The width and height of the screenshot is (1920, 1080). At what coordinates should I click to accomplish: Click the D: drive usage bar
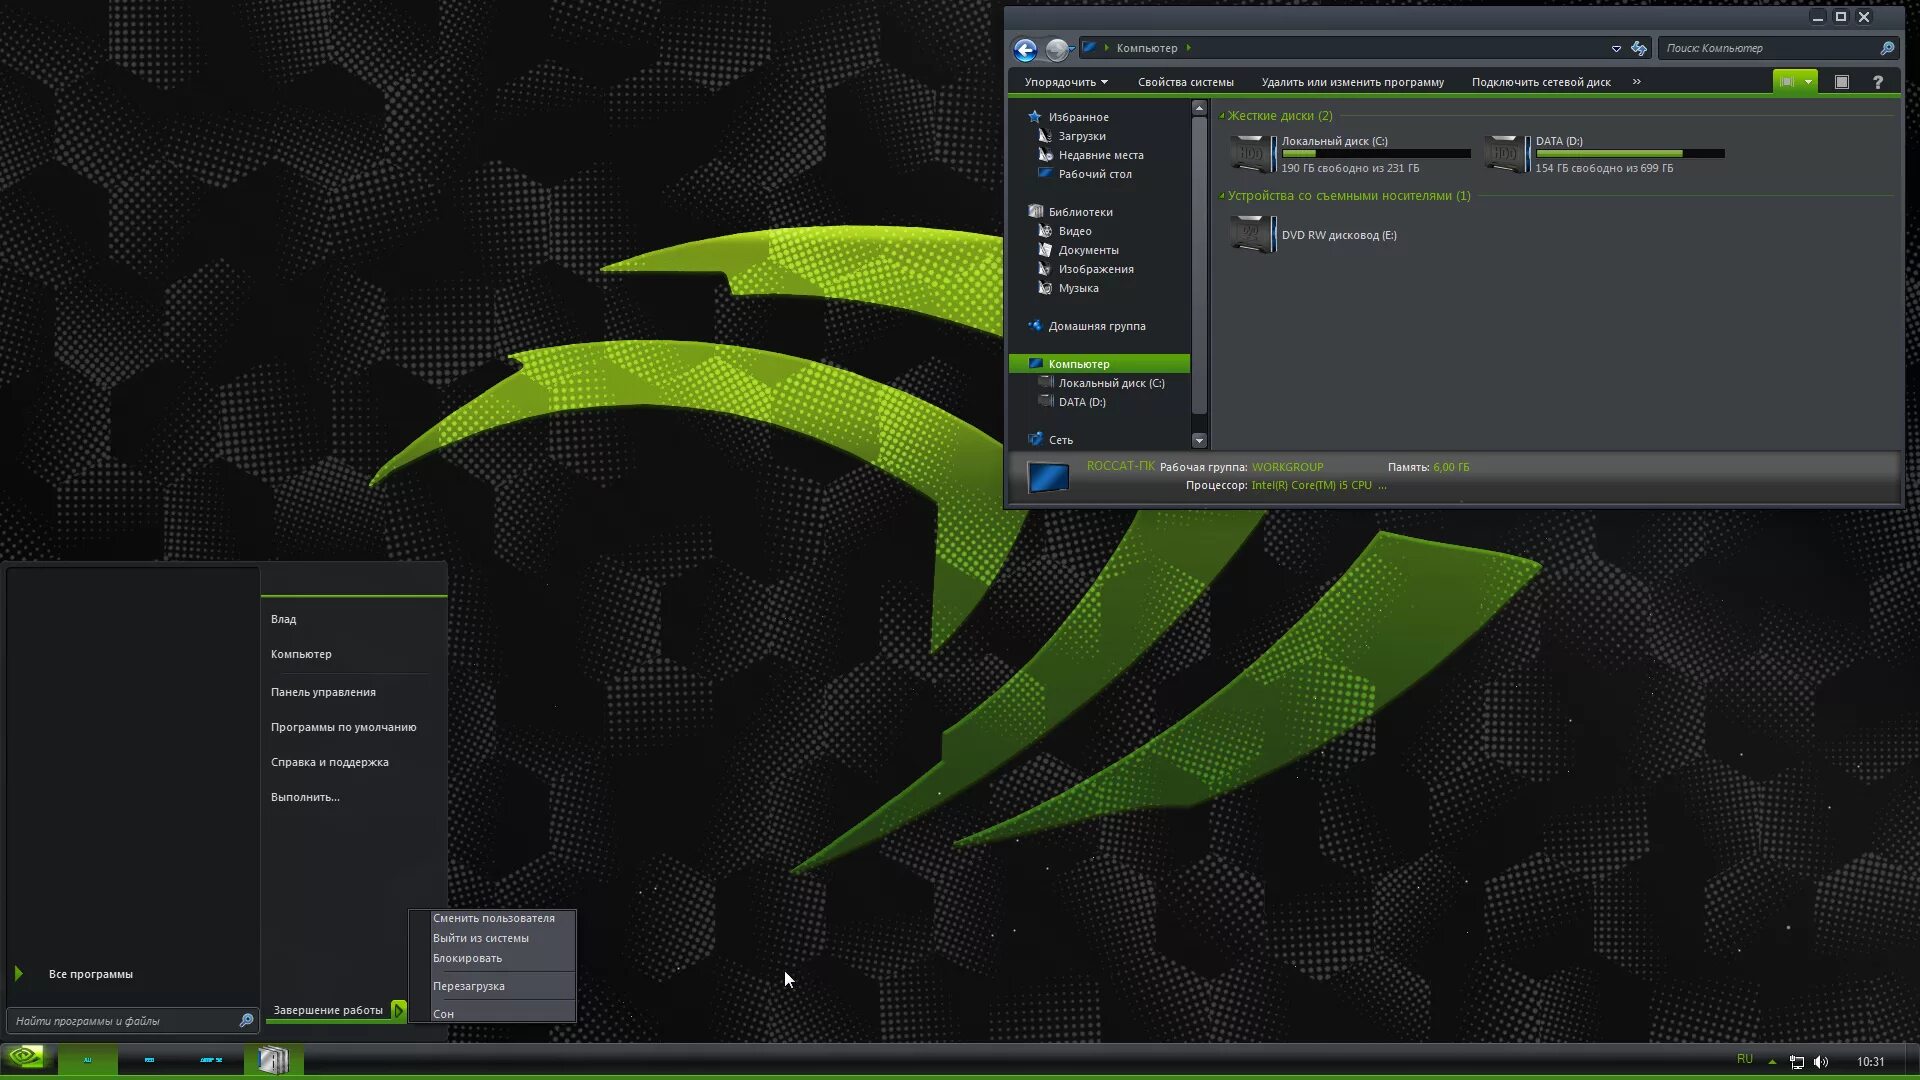point(1630,154)
